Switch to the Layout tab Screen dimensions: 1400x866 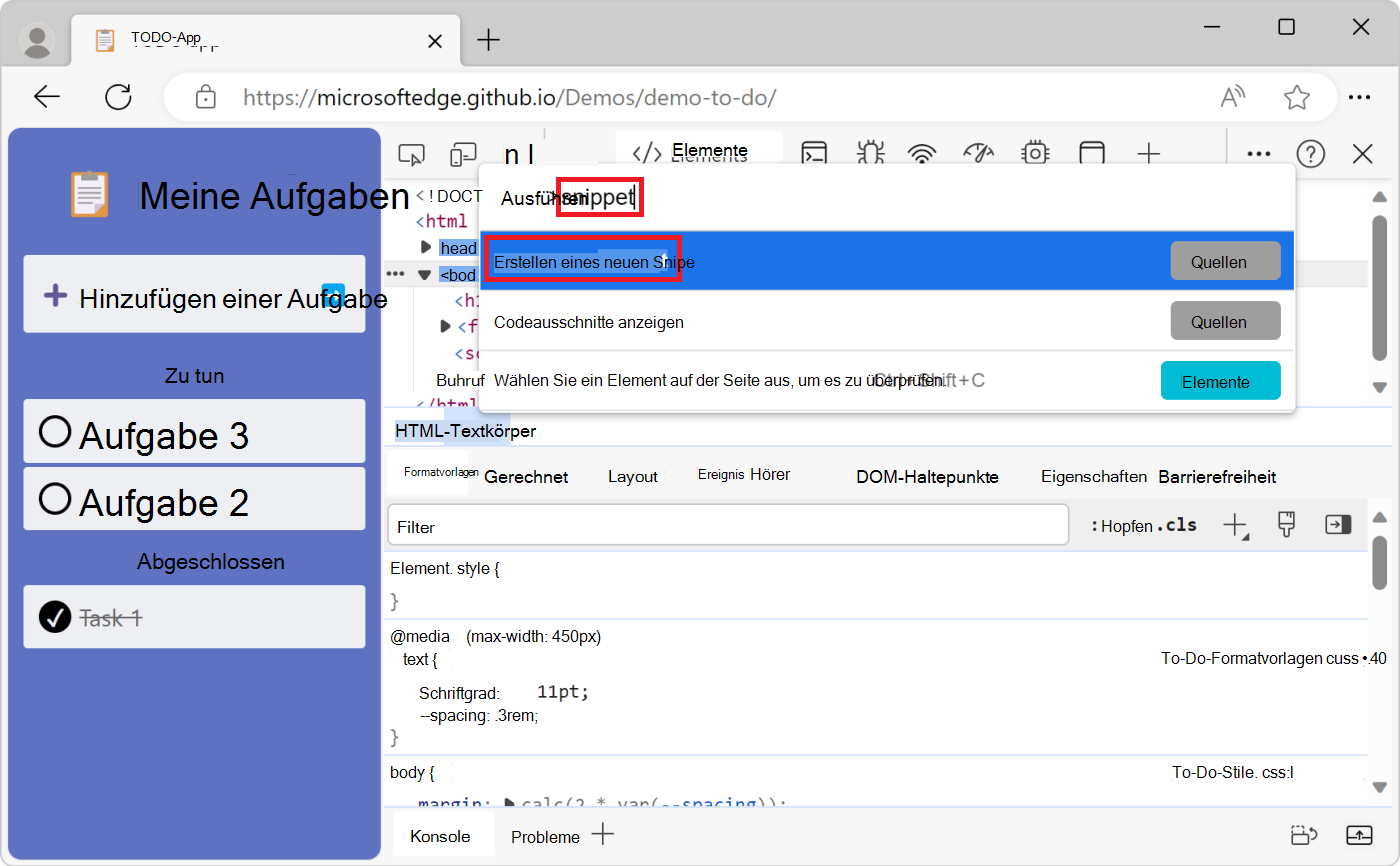(x=632, y=477)
